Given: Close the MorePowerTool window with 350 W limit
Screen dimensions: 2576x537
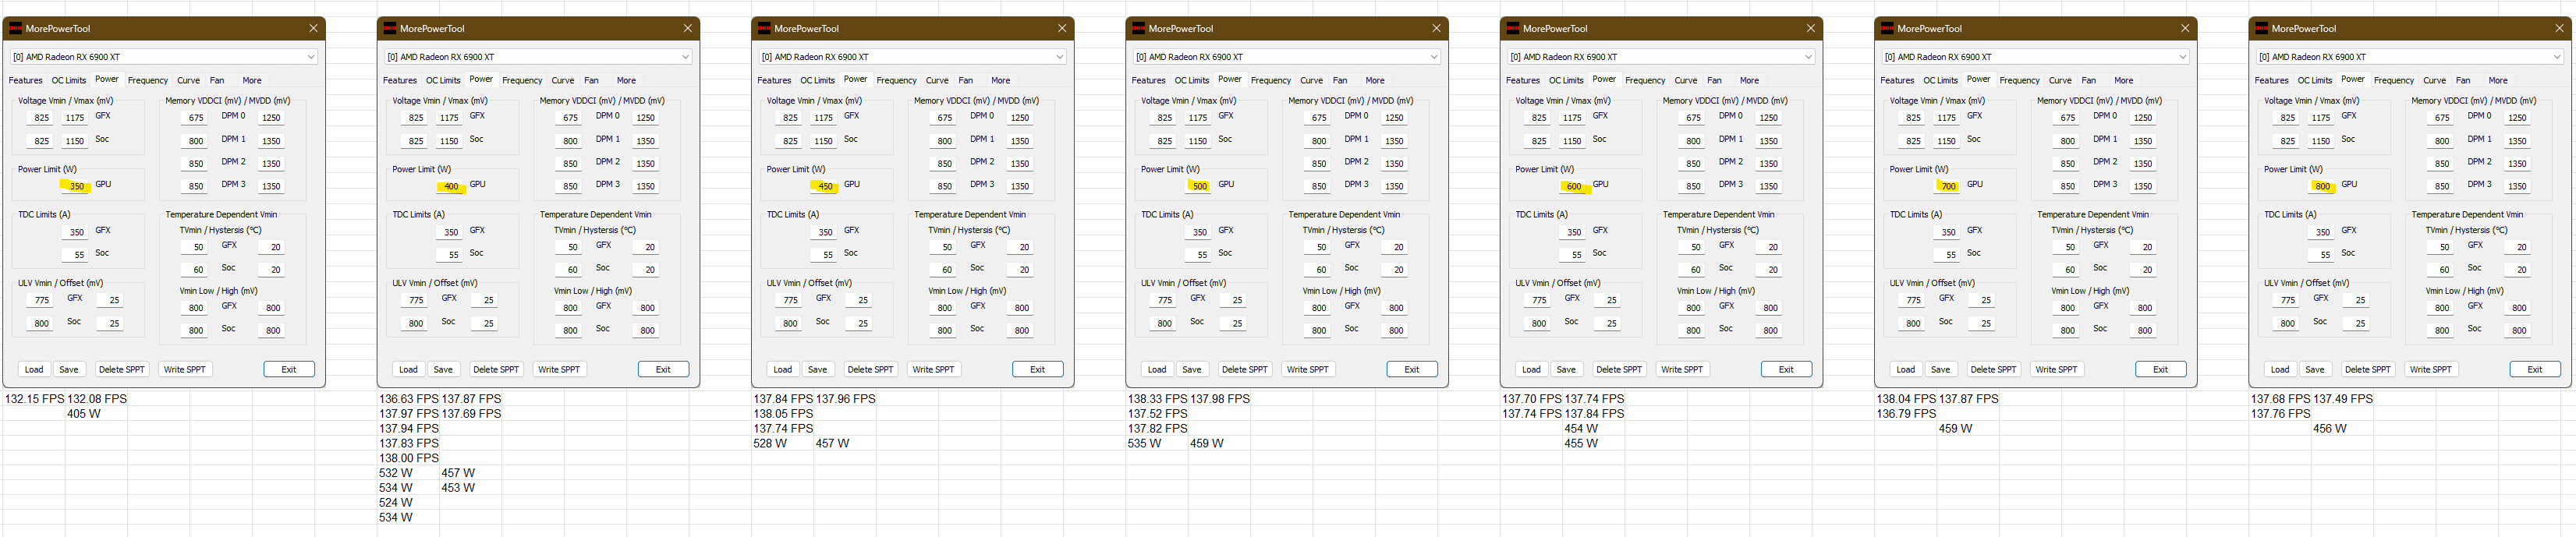Looking at the screenshot, I should (x=313, y=28).
